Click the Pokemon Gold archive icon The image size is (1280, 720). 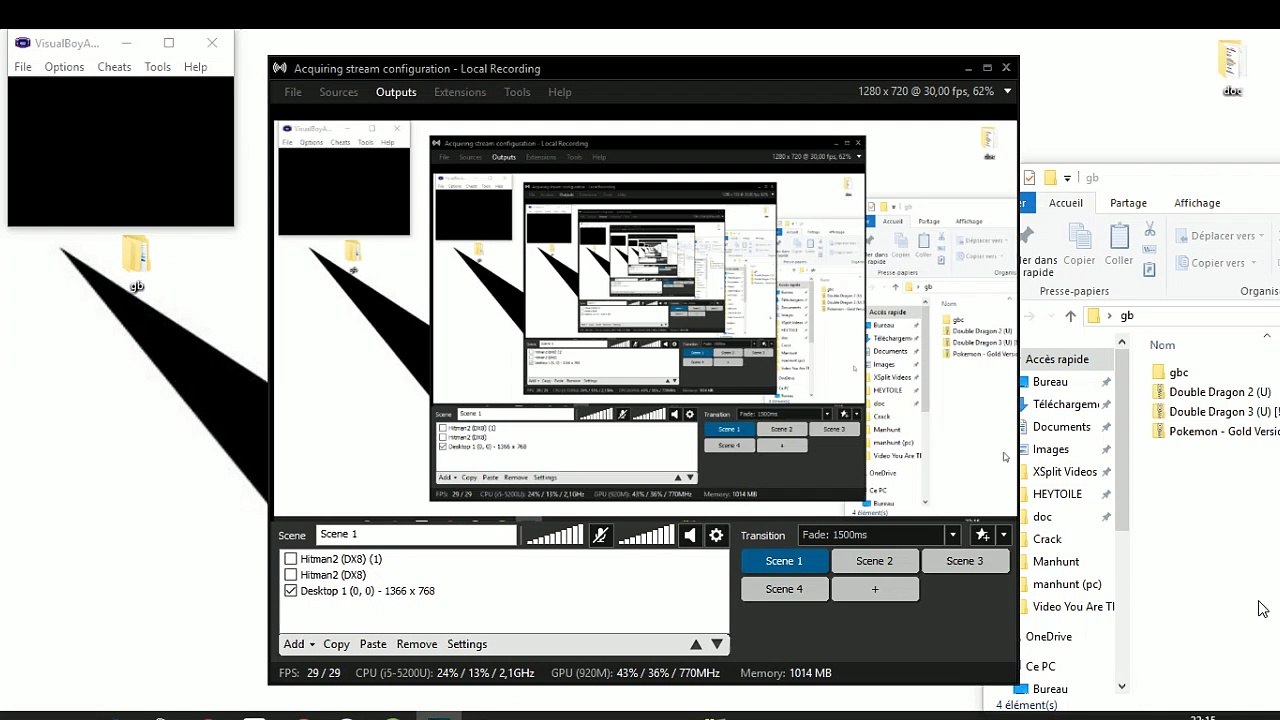click(x=1158, y=431)
